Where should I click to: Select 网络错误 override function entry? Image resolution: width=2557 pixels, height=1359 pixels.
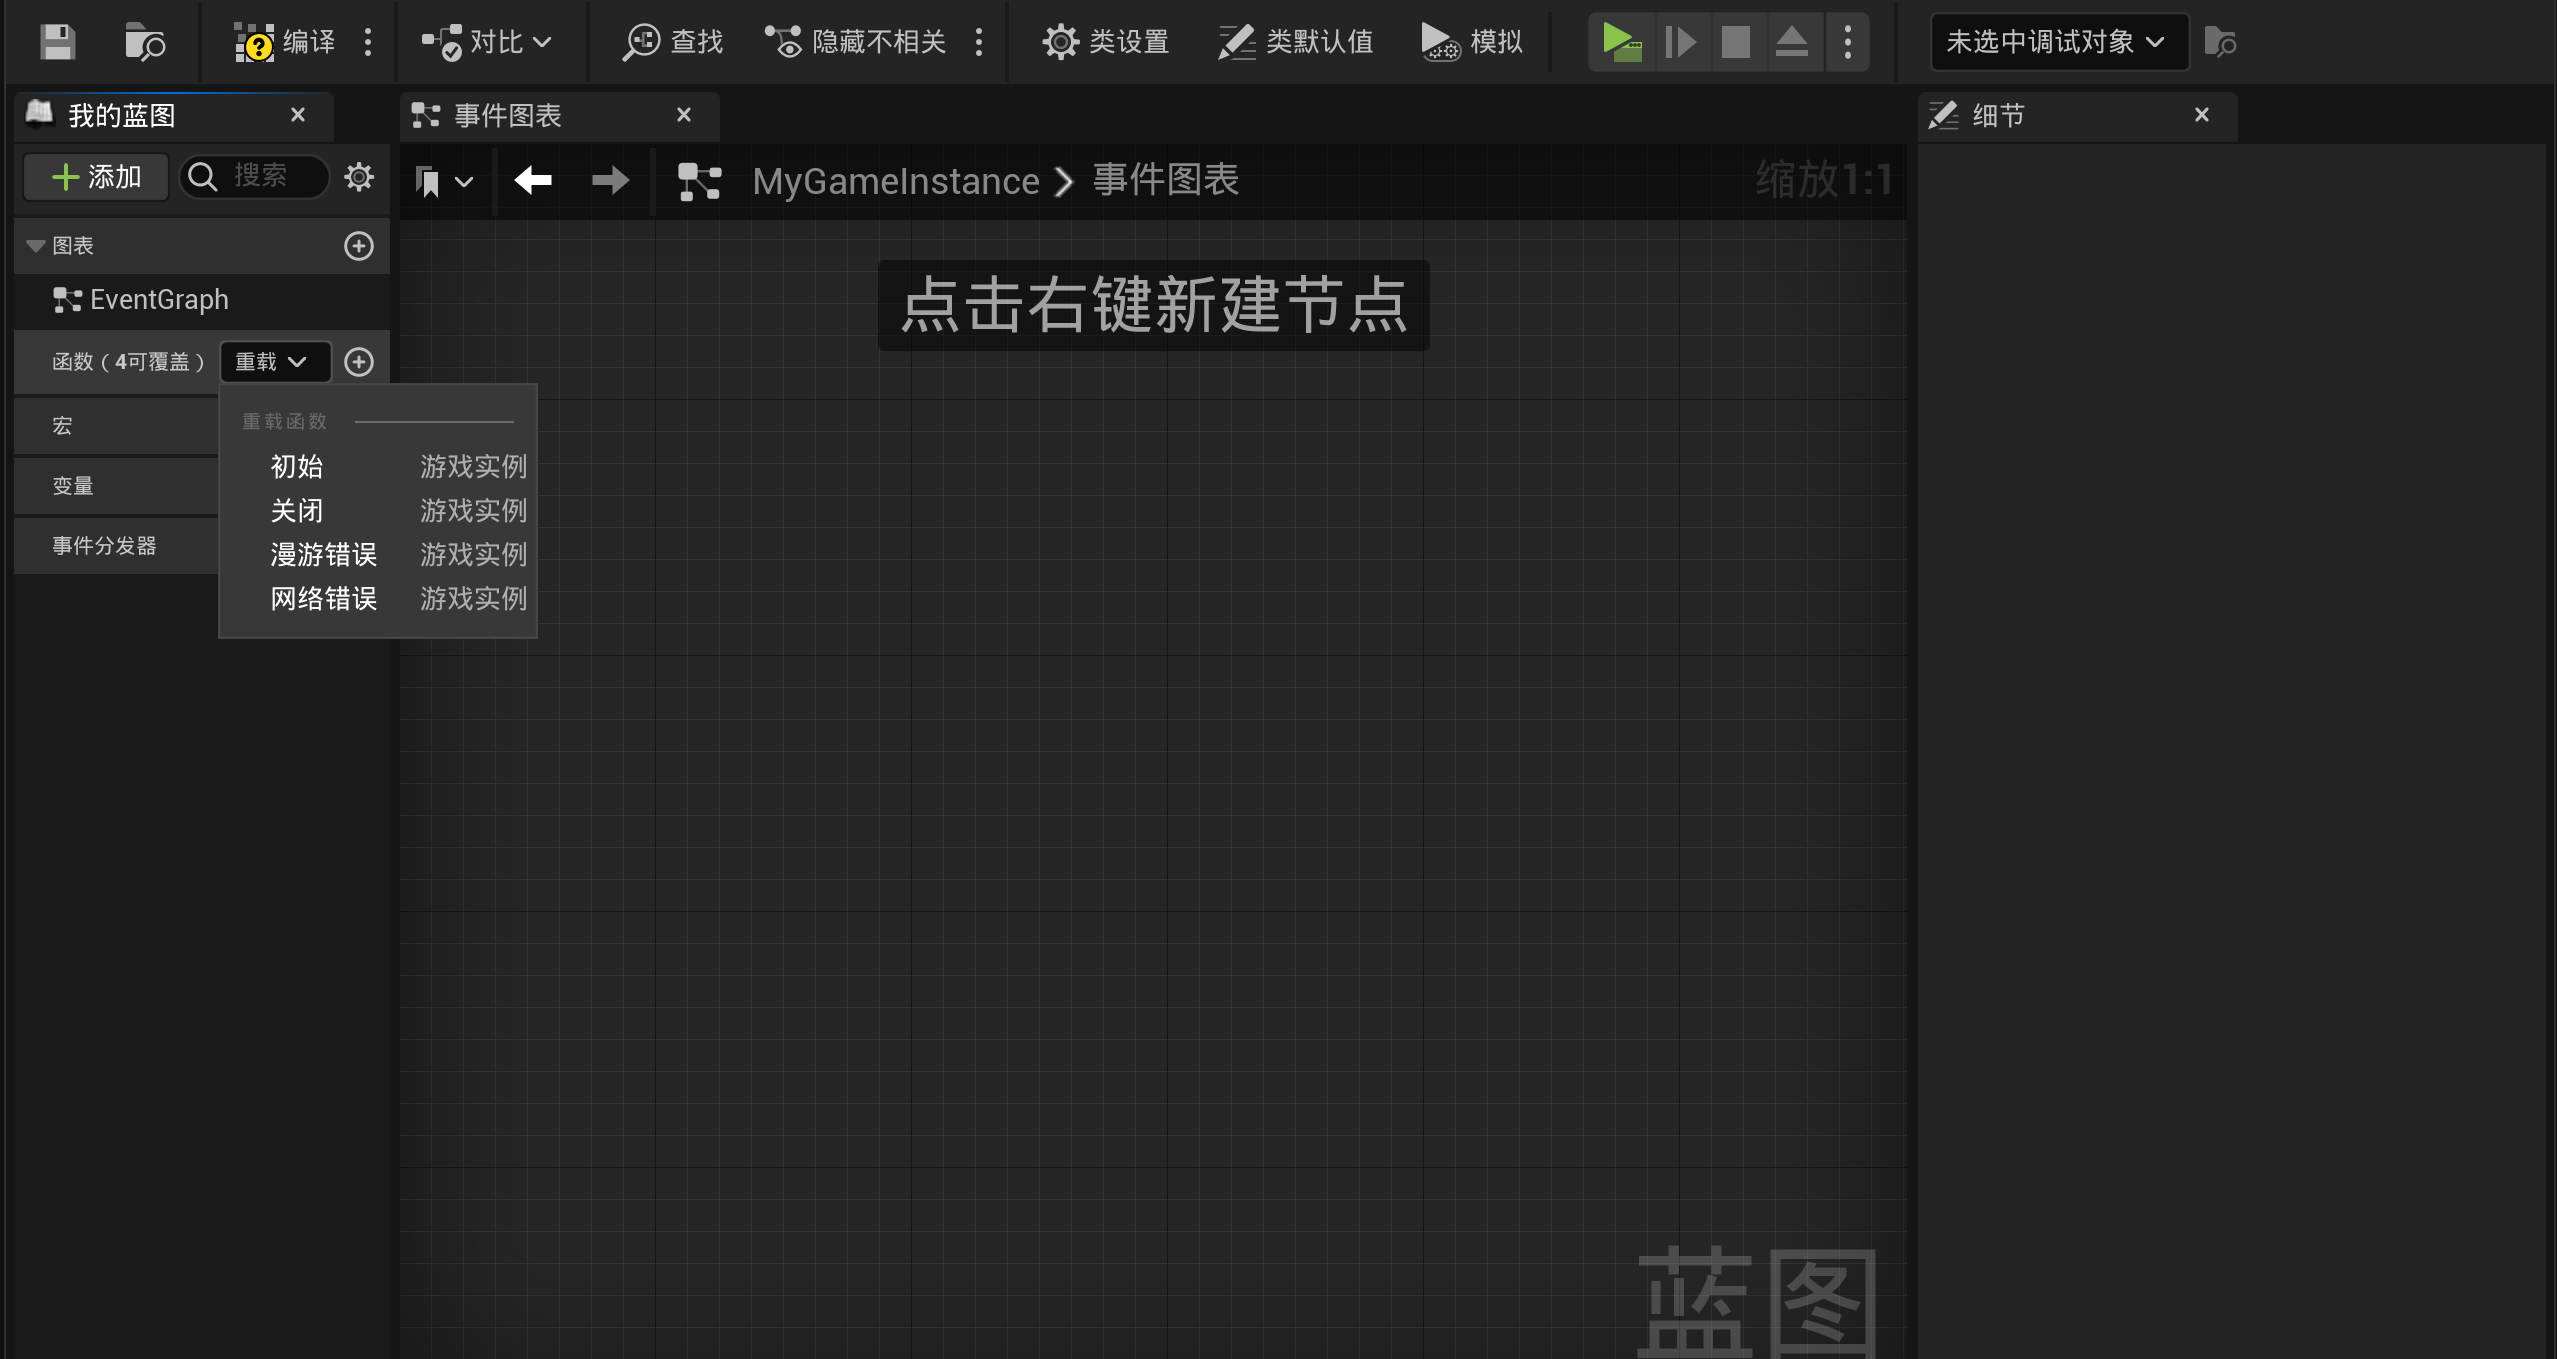[x=323, y=599]
